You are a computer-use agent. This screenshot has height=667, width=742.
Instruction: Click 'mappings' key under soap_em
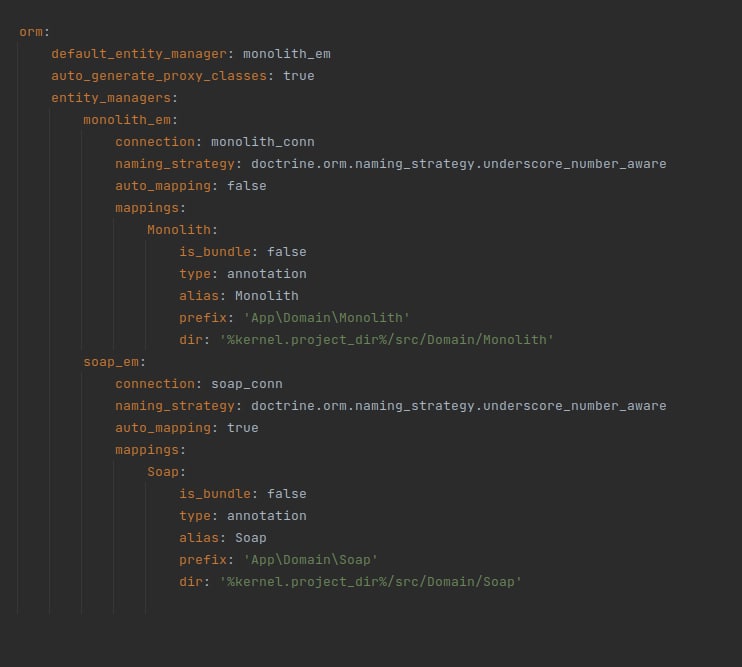click(147, 450)
